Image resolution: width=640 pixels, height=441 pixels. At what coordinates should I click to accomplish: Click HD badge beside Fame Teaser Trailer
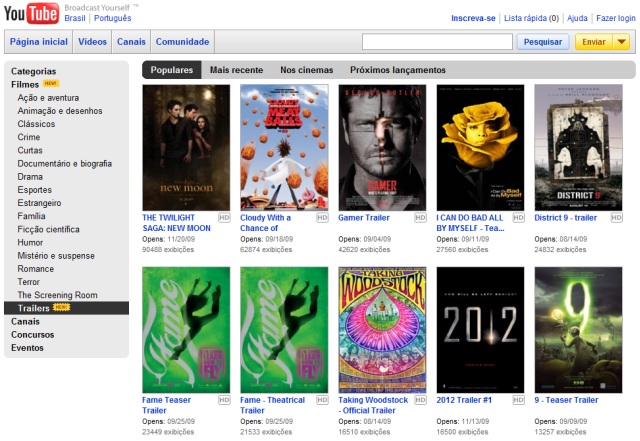(x=224, y=400)
